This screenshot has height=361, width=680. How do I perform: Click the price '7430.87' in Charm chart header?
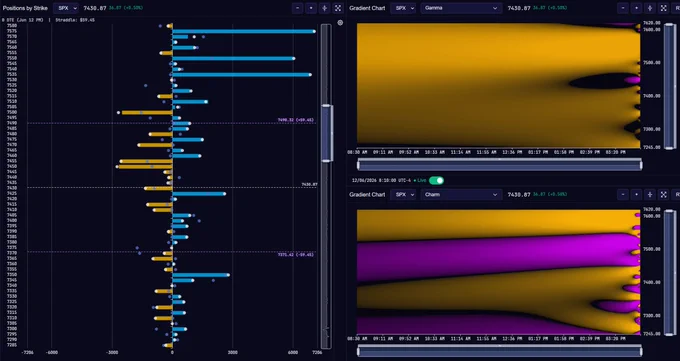coord(519,195)
